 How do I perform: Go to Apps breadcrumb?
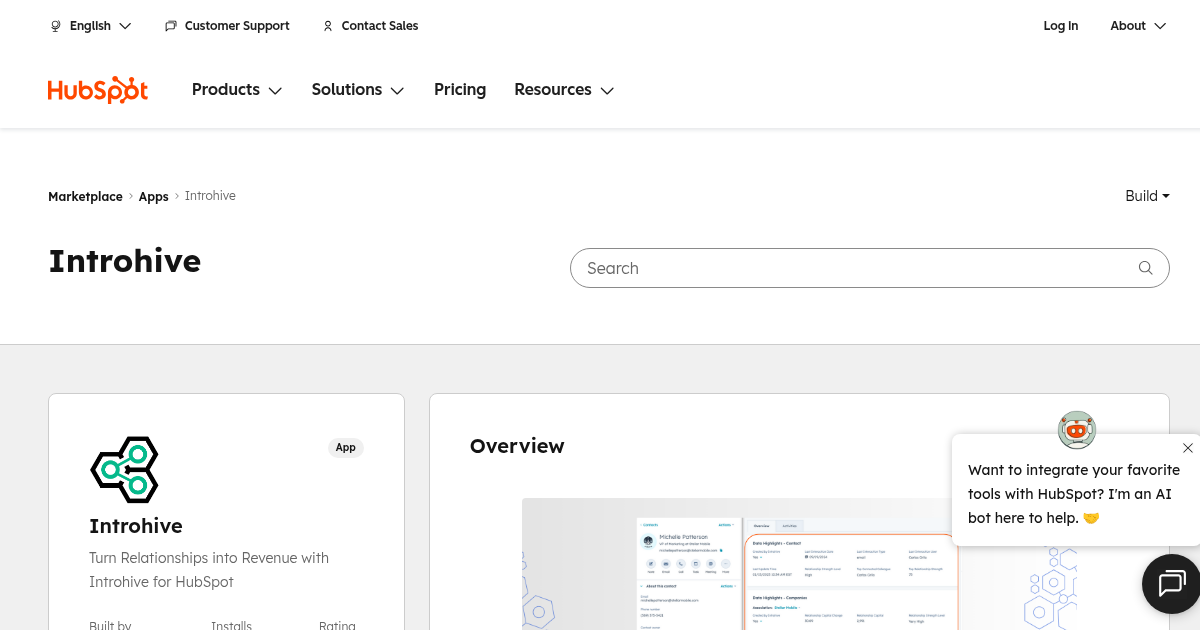click(153, 197)
